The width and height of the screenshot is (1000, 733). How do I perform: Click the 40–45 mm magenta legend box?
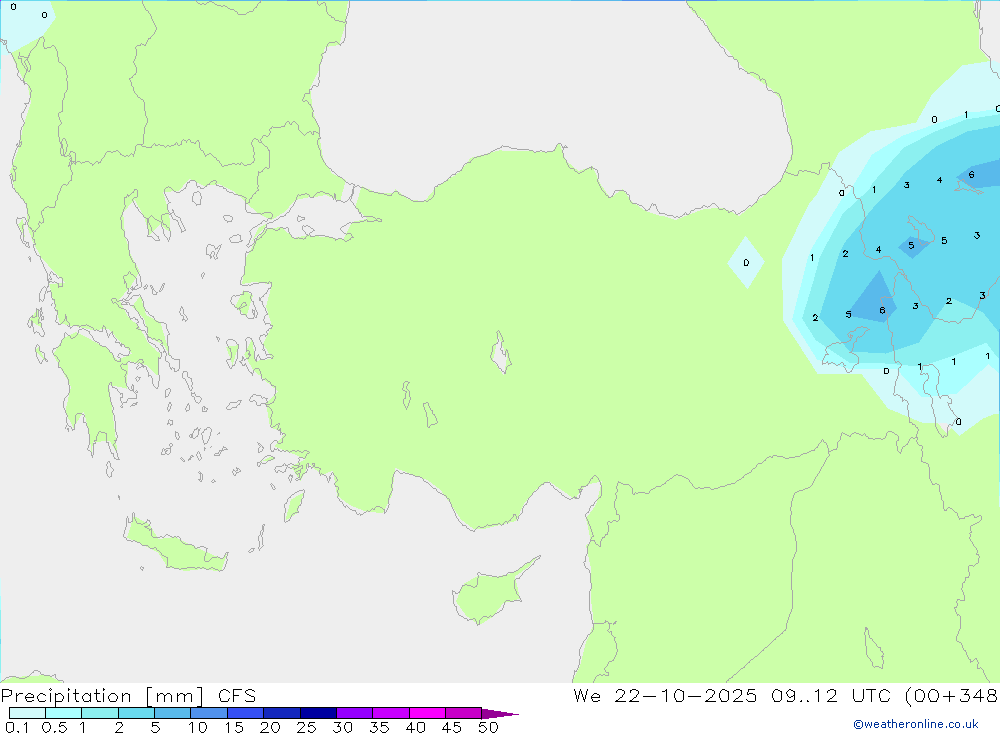click(x=427, y=713)
